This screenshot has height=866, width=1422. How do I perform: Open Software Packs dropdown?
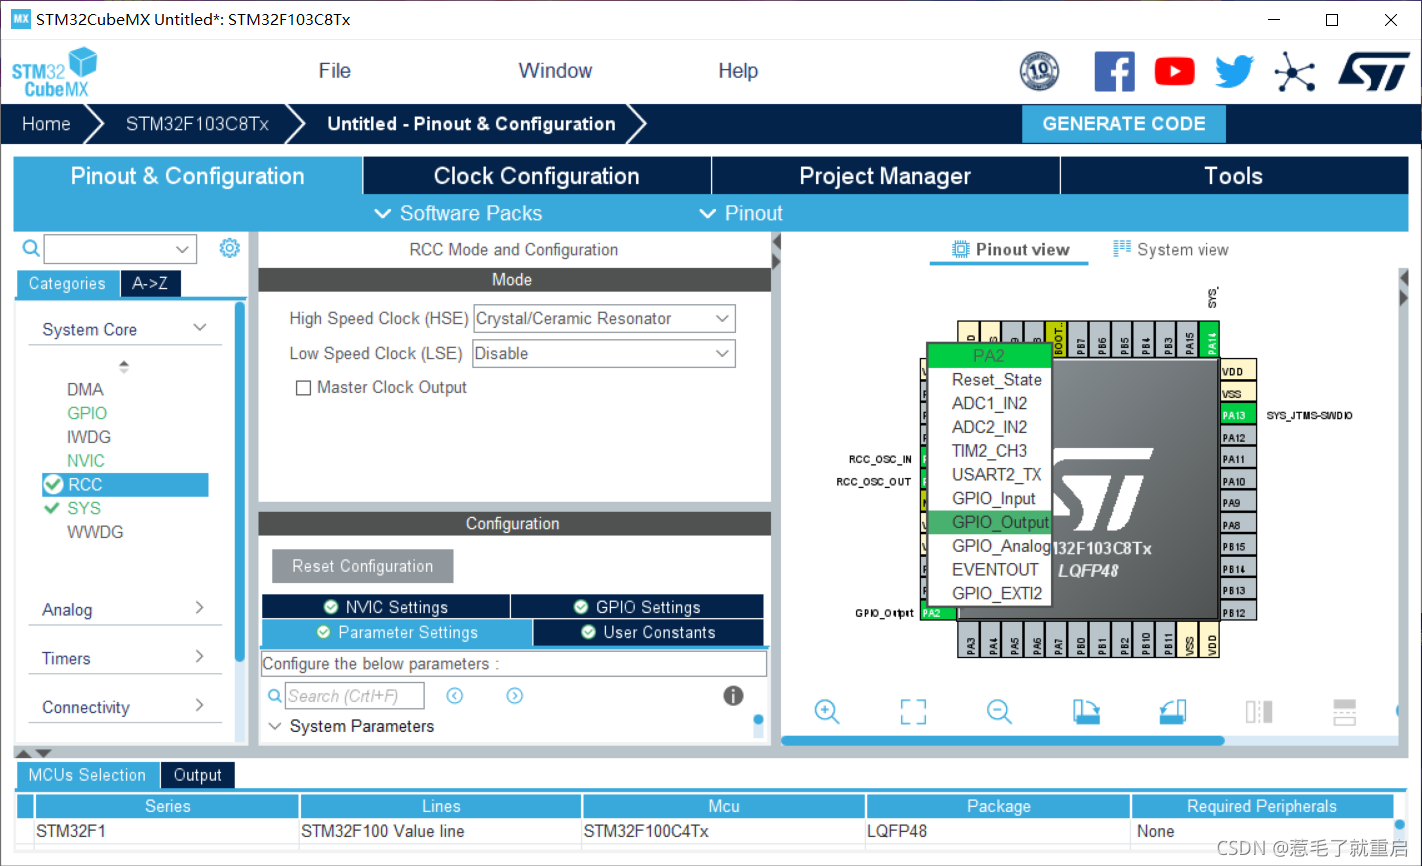pyautogui.click(x=458, y=213)
